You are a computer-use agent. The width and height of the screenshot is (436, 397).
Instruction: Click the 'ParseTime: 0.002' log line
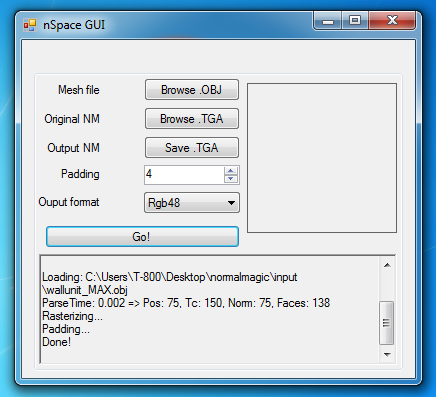click(186, 303)
